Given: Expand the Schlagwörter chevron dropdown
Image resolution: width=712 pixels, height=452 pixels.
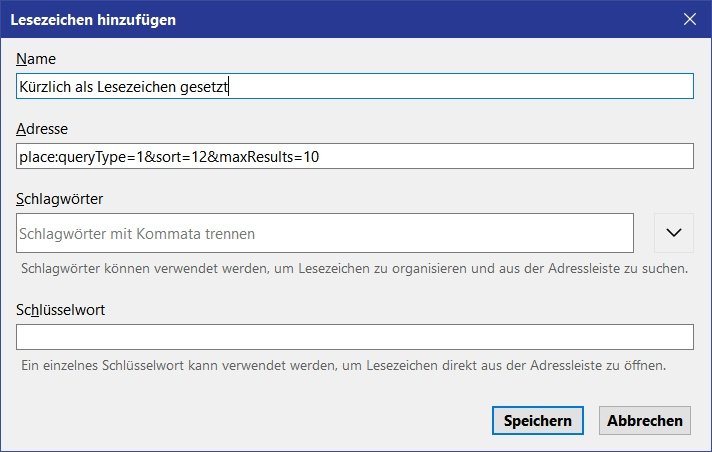Looking at the screenshot, I should point(673,232).
